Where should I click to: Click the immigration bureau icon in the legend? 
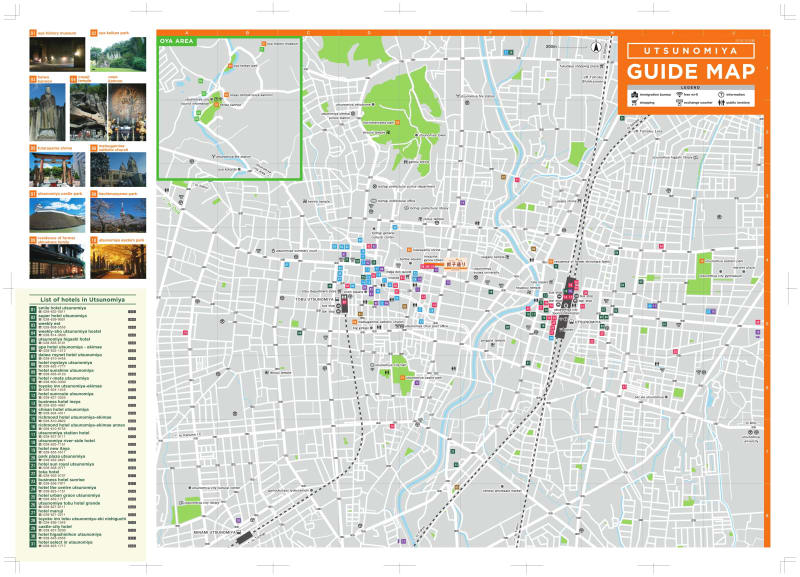[x=635, y=95]
